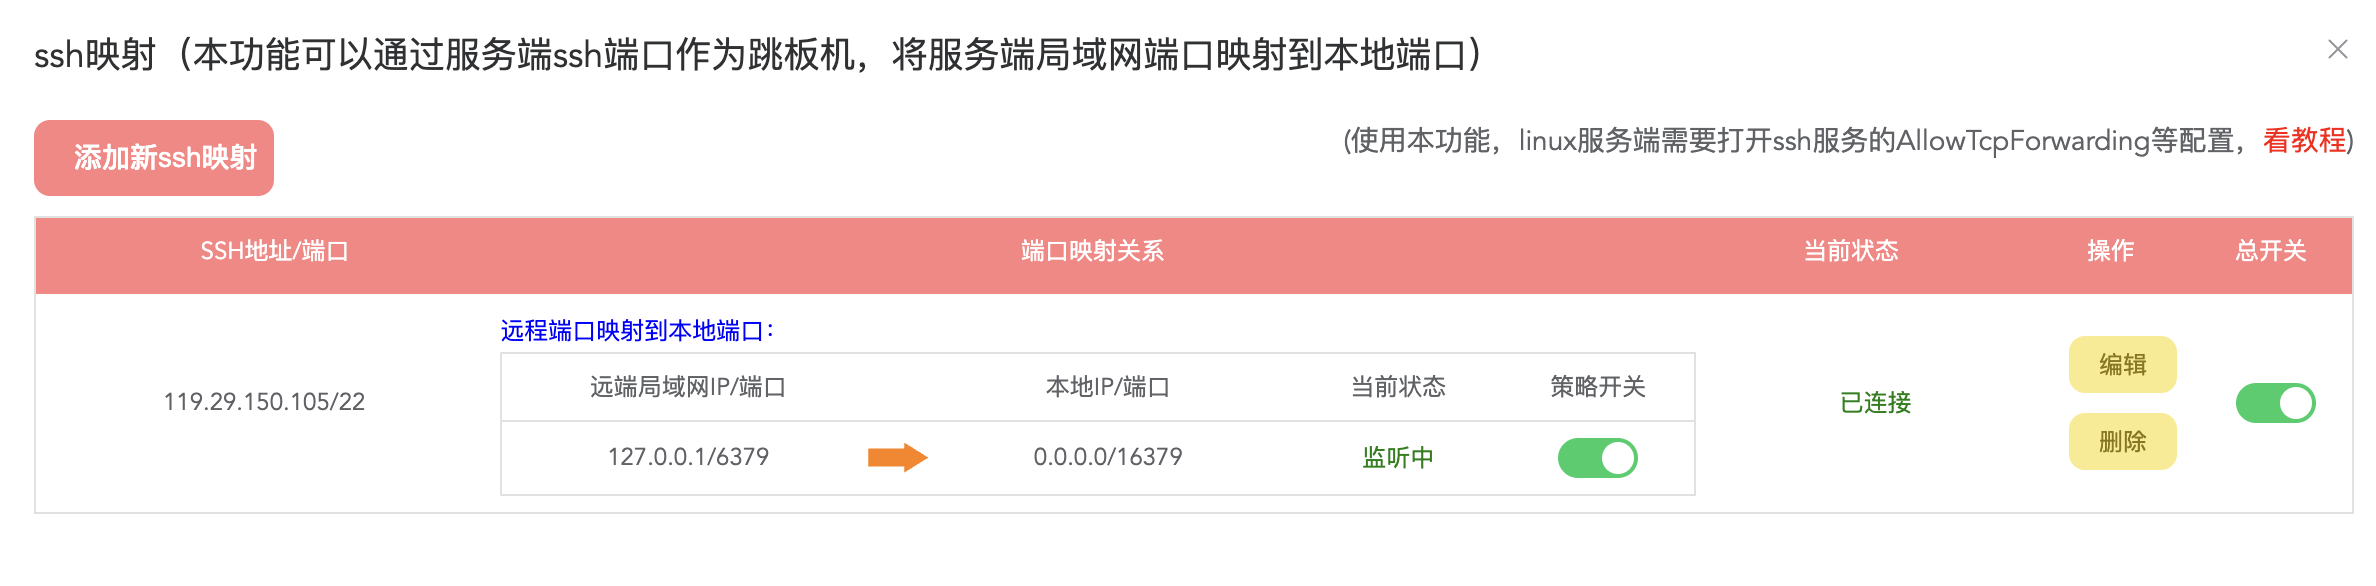
Task: Click the 远端局域网IP/端口 sub-table header
Action: click(x=688, y=387)
